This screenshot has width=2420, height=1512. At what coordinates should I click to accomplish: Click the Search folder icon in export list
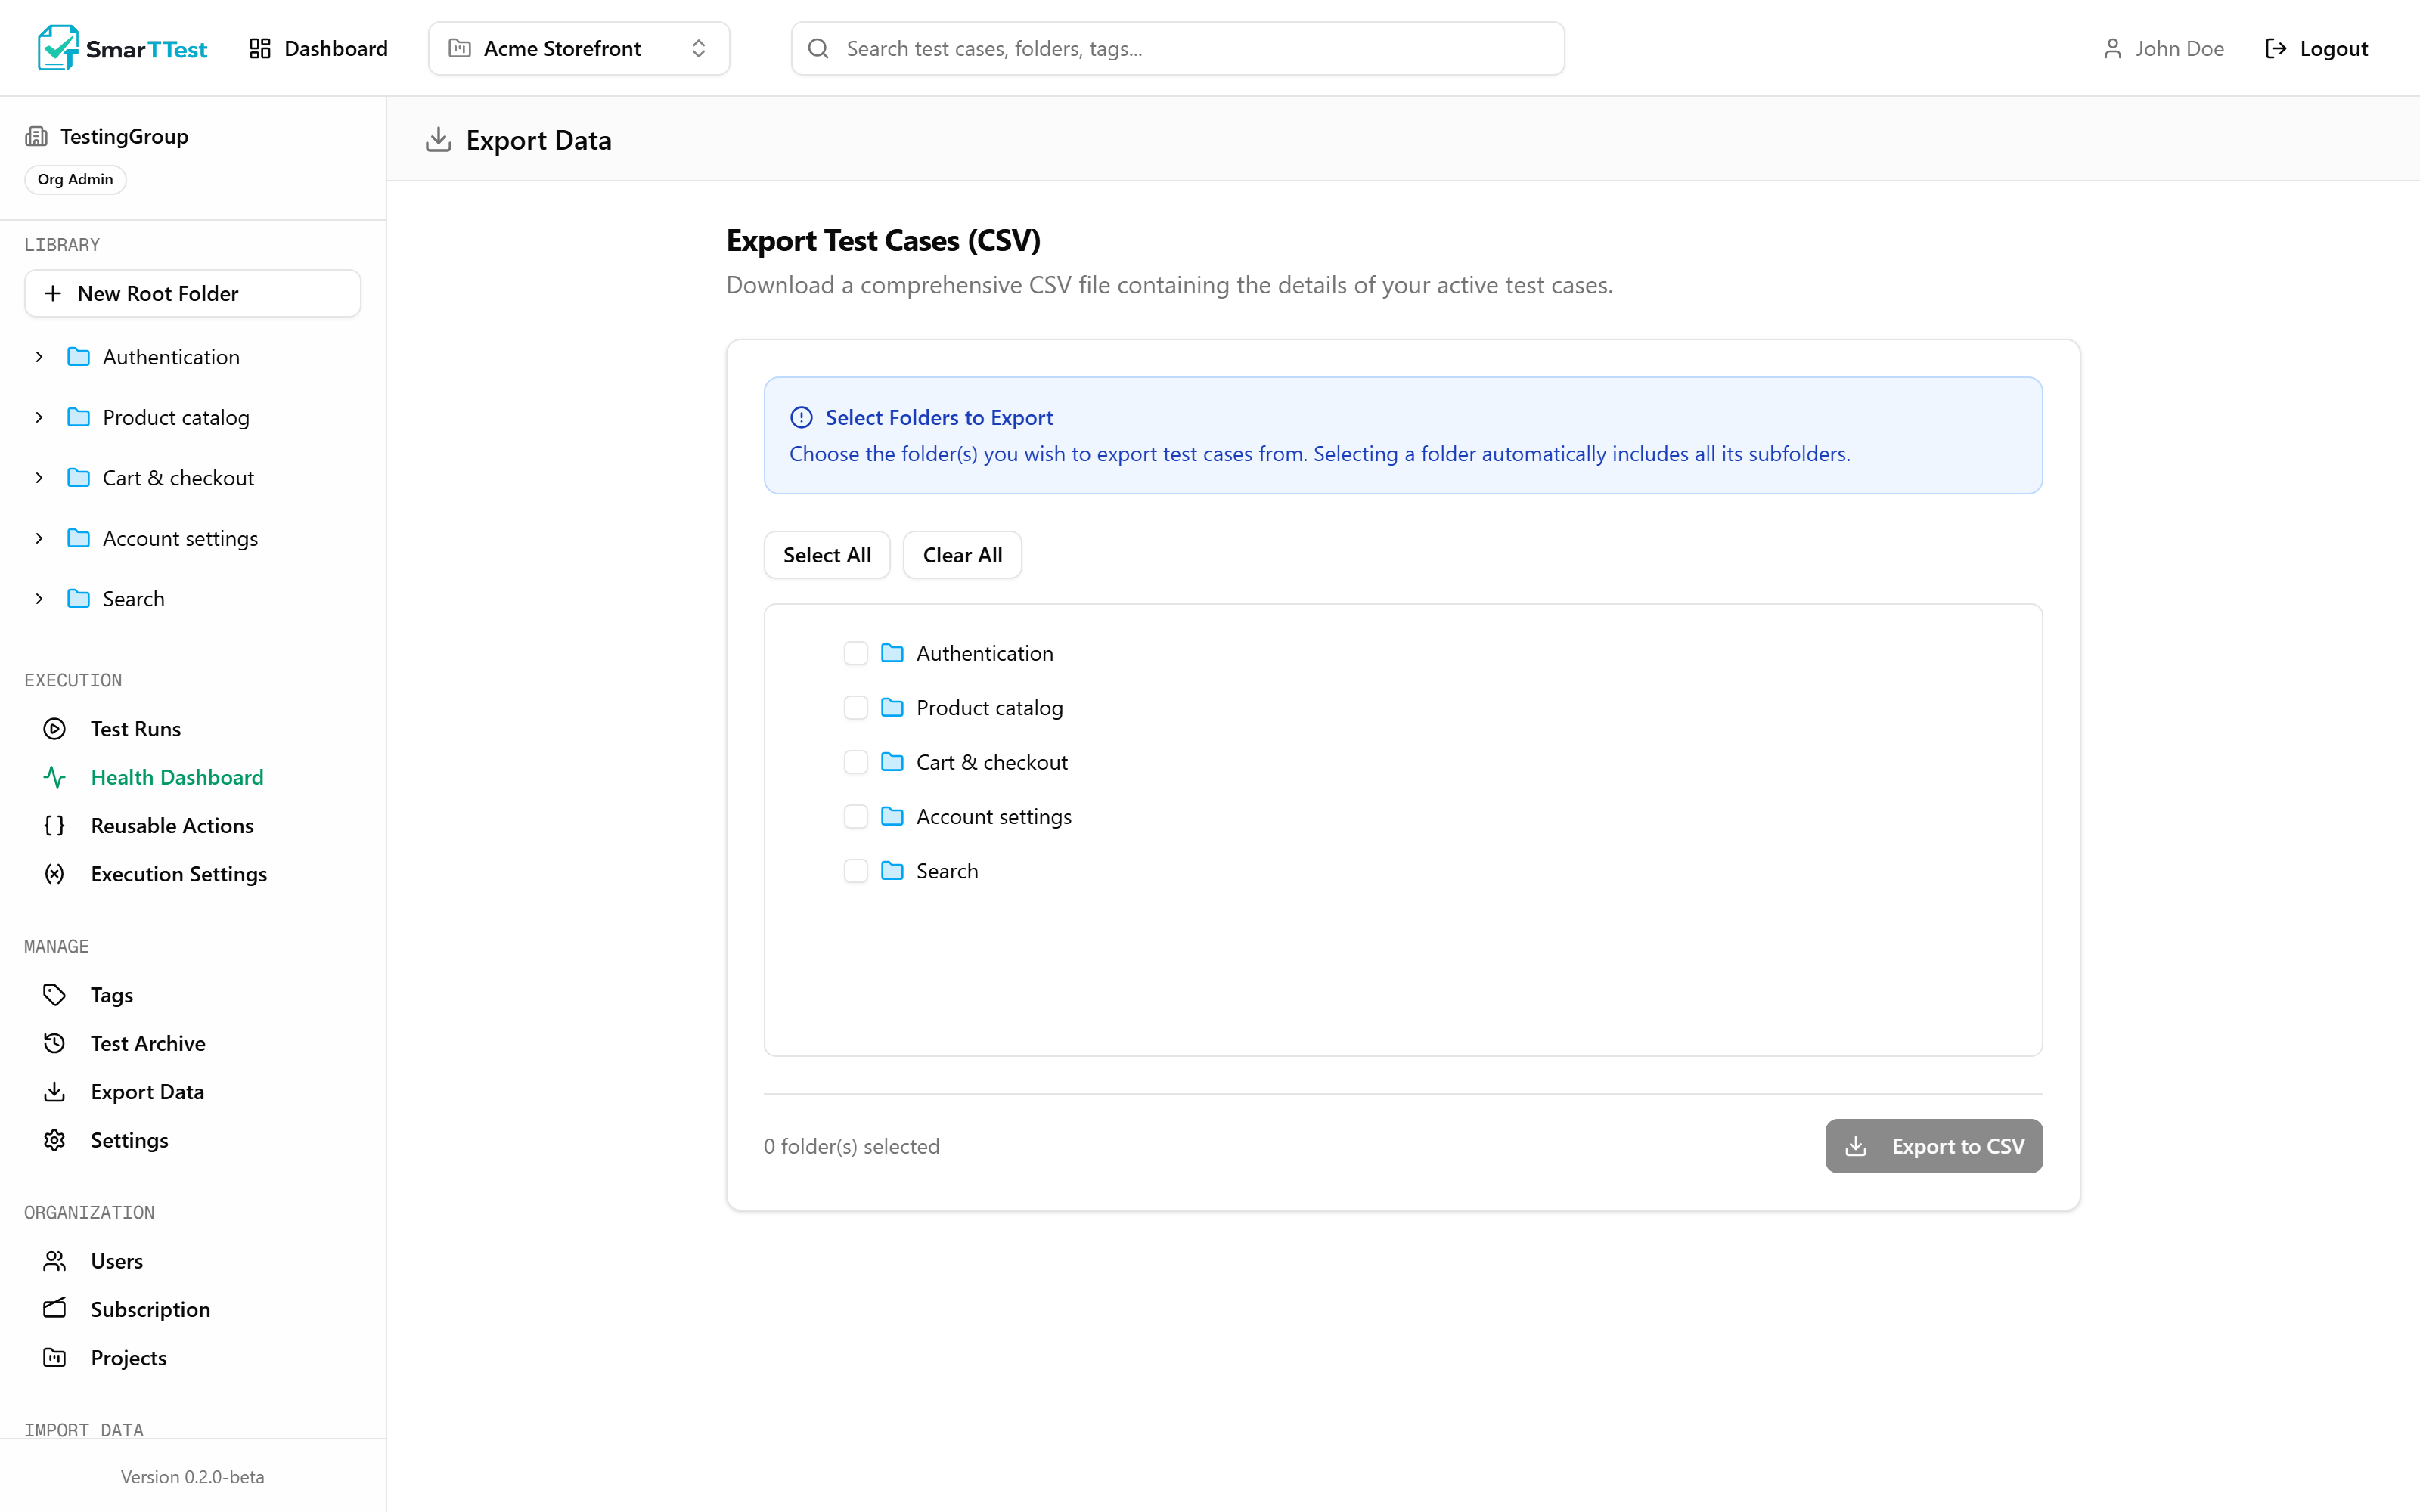pyautogui.click(x=892, y=871)
